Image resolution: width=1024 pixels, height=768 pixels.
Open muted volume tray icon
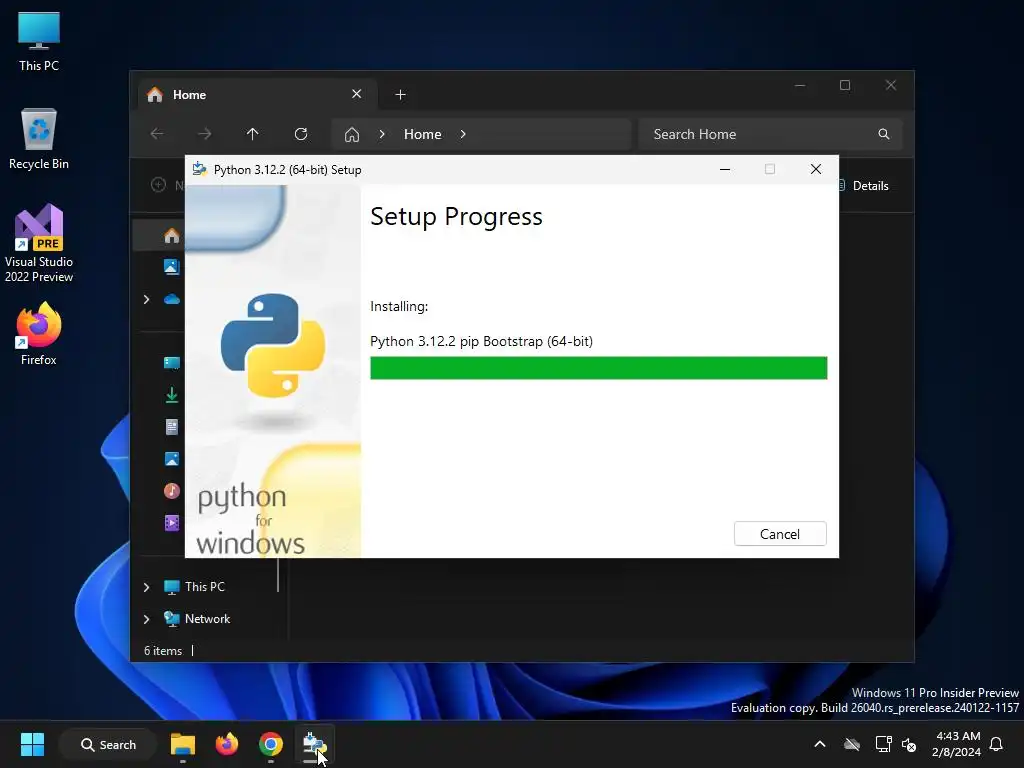point(908,744)
